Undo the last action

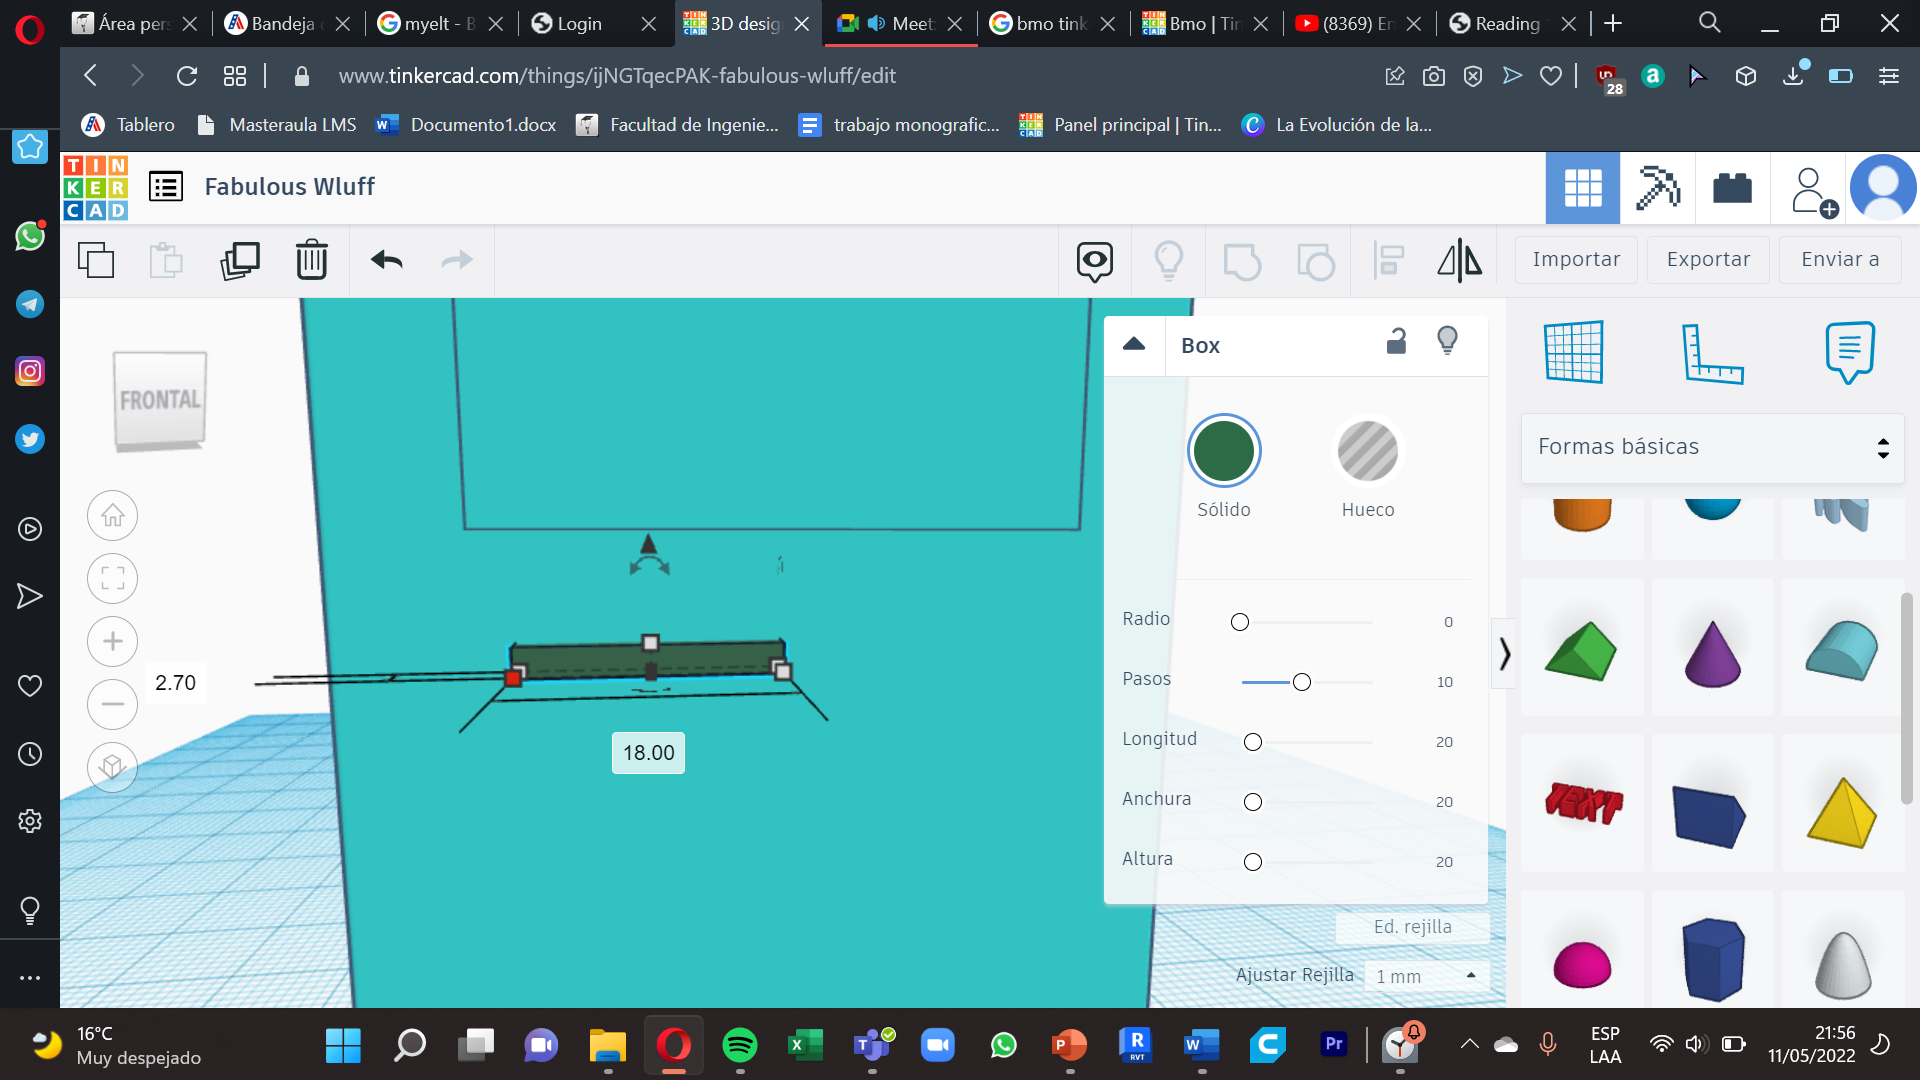click(385, 259)
